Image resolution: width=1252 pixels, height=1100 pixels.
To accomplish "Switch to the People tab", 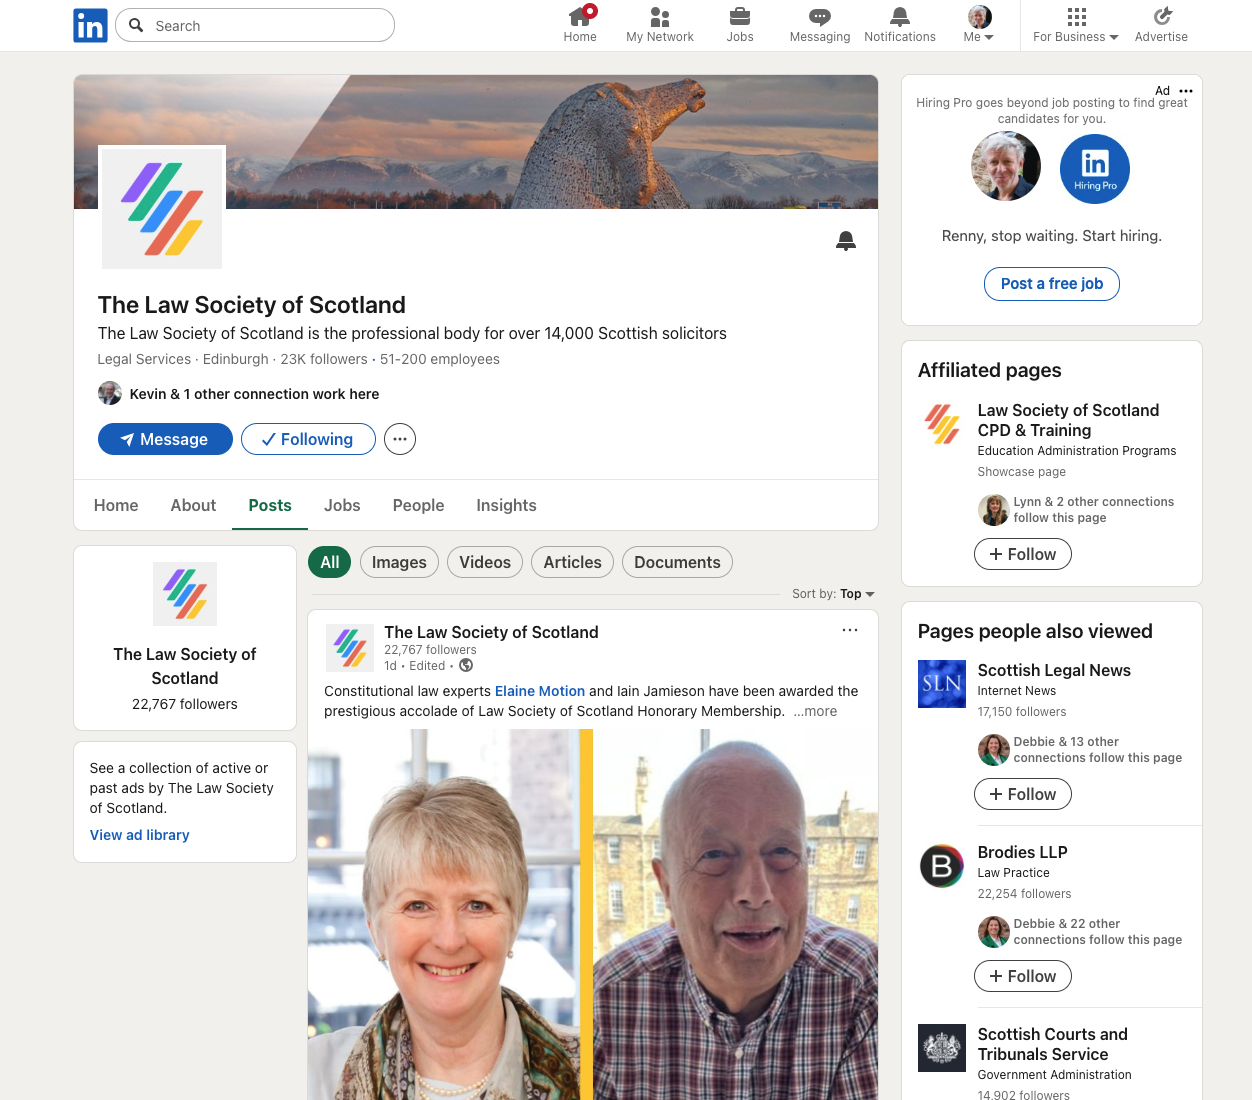I will pos(418,505).
